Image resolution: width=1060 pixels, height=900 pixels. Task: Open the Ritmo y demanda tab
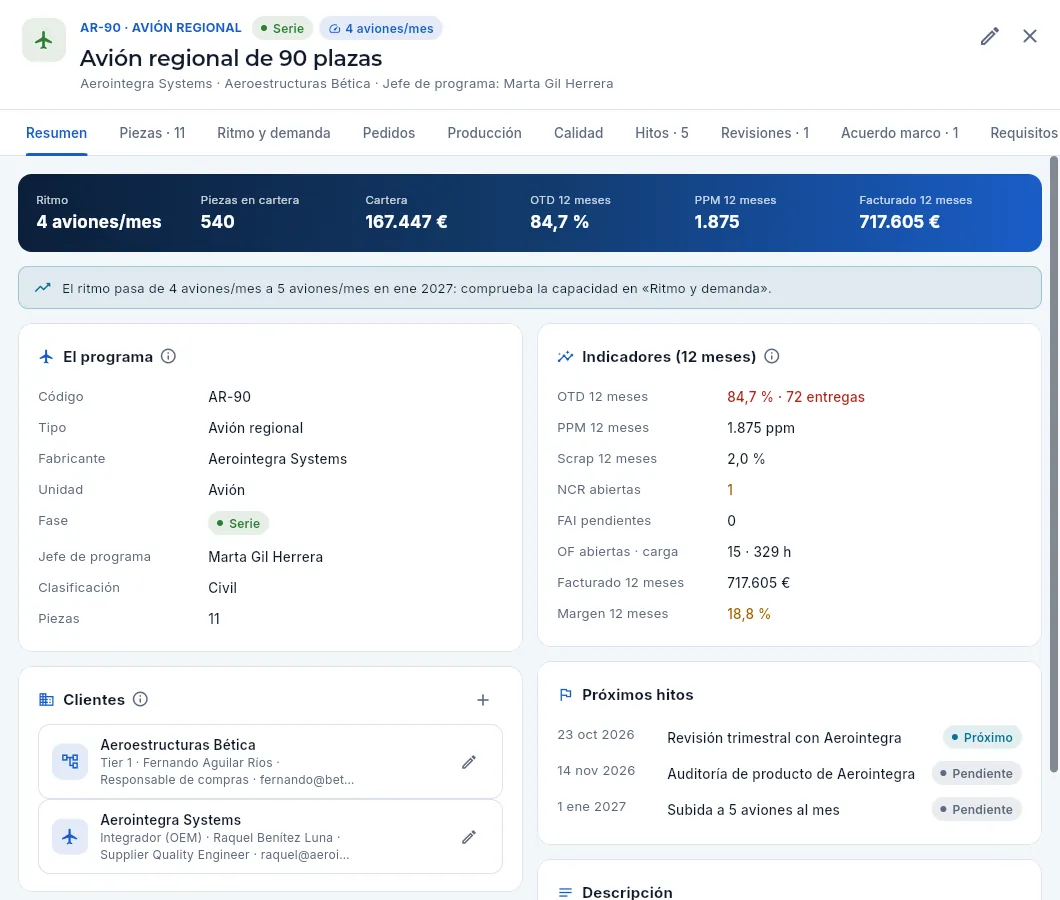(274, 133)
